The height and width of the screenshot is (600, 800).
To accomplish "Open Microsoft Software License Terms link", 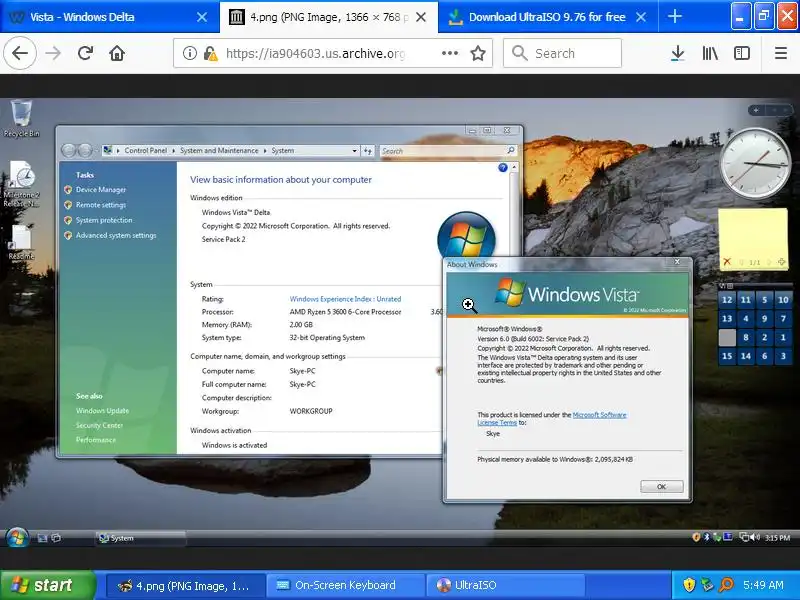I will pos(552,419).
